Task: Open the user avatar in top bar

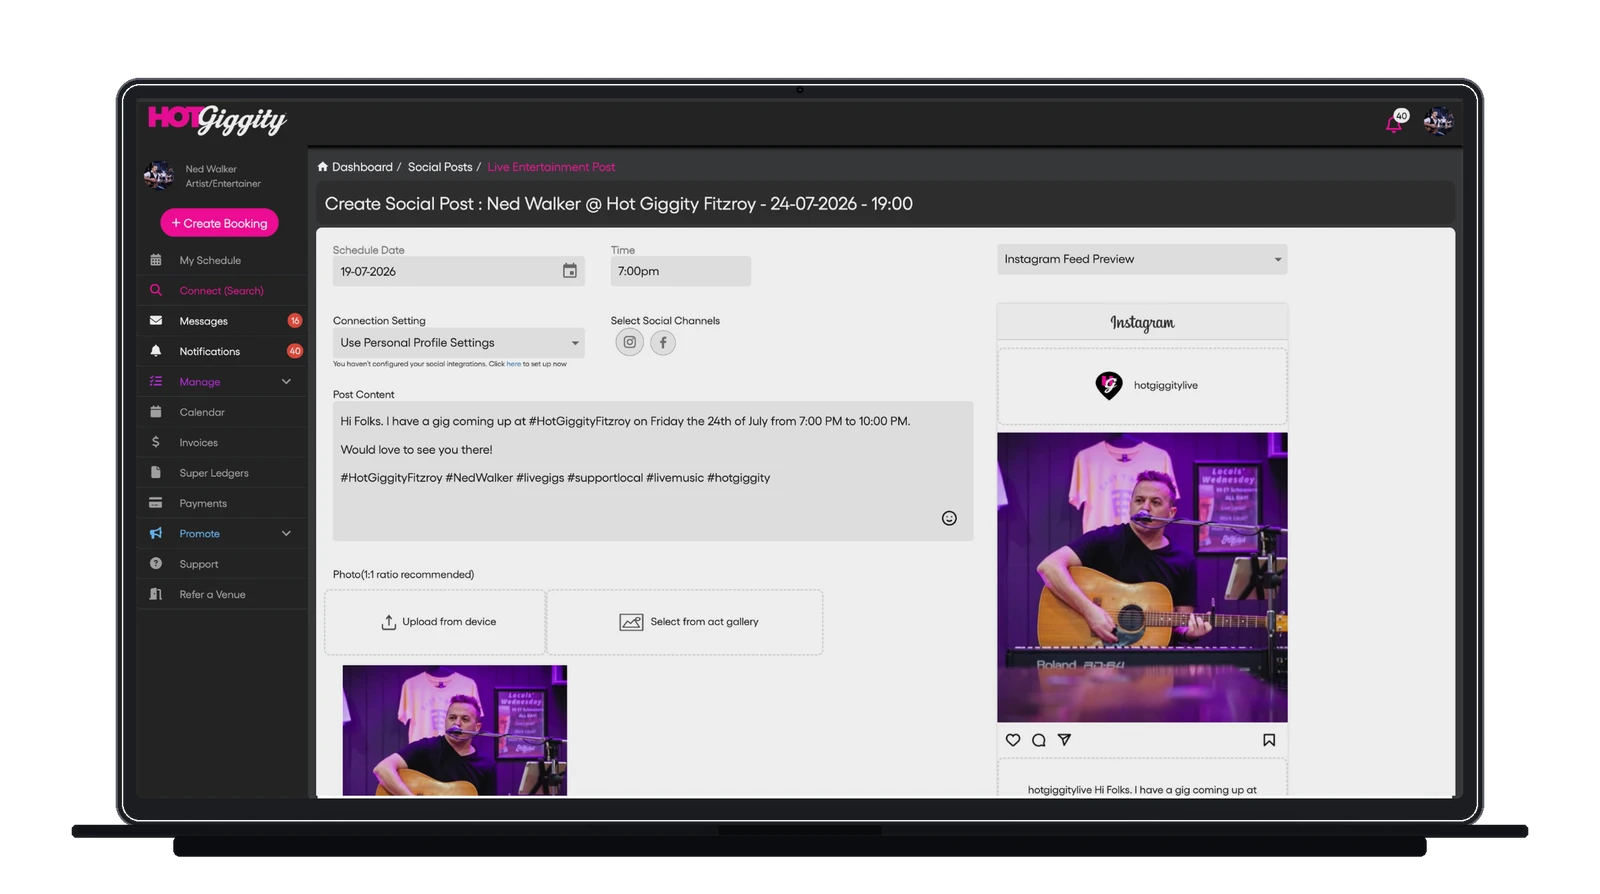Action: point(1438,121)
